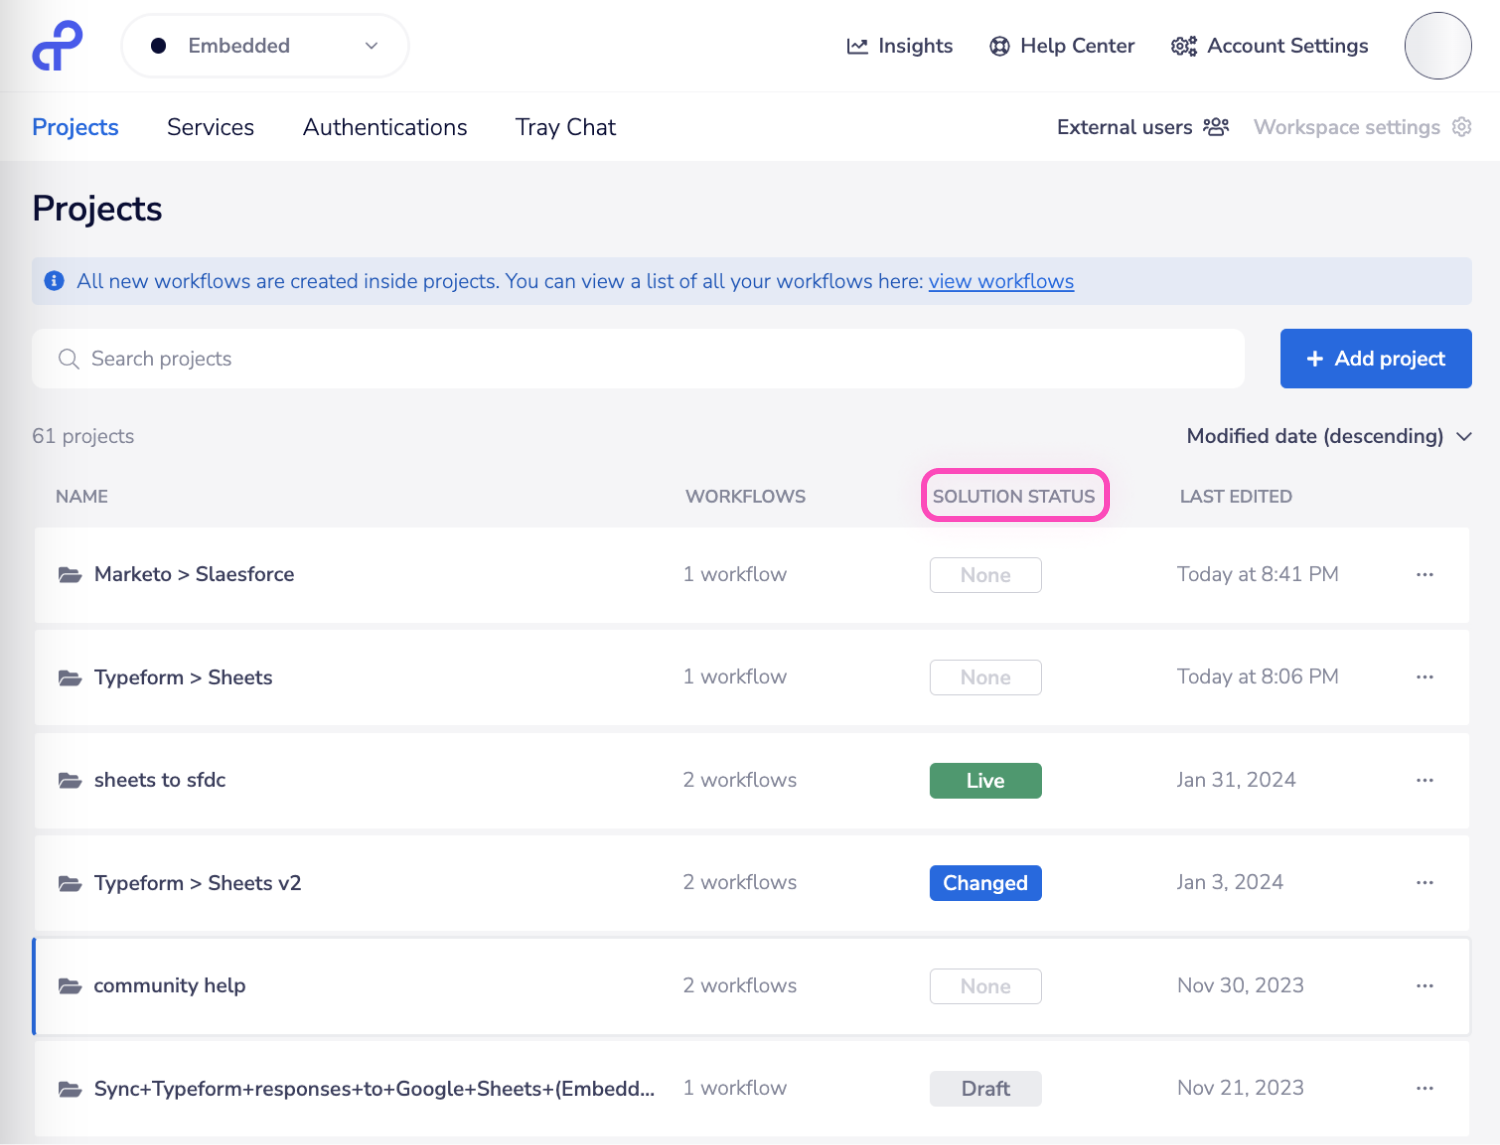Viewport: 1500px width, 1145px height.
Task: Click the search magnifier icon
Action: tap(68, 359)
